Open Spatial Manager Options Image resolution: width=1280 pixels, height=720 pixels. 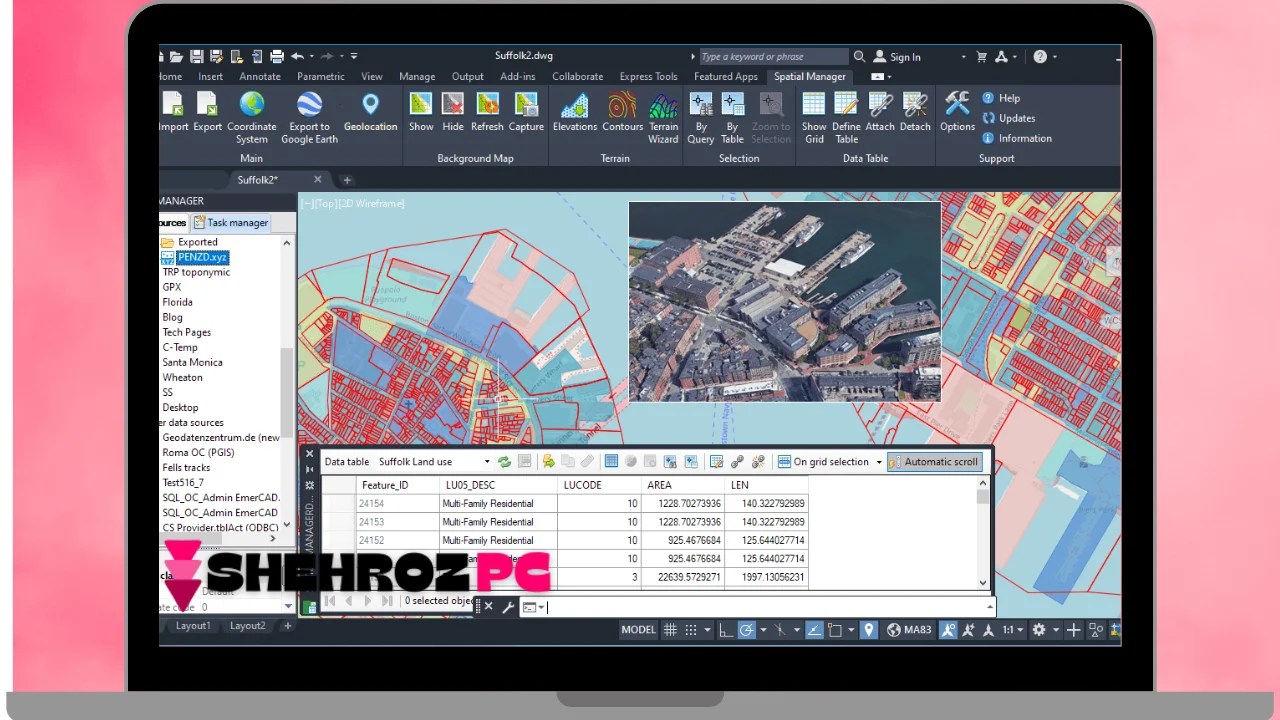pyautogui.click(x=957, y=111)
